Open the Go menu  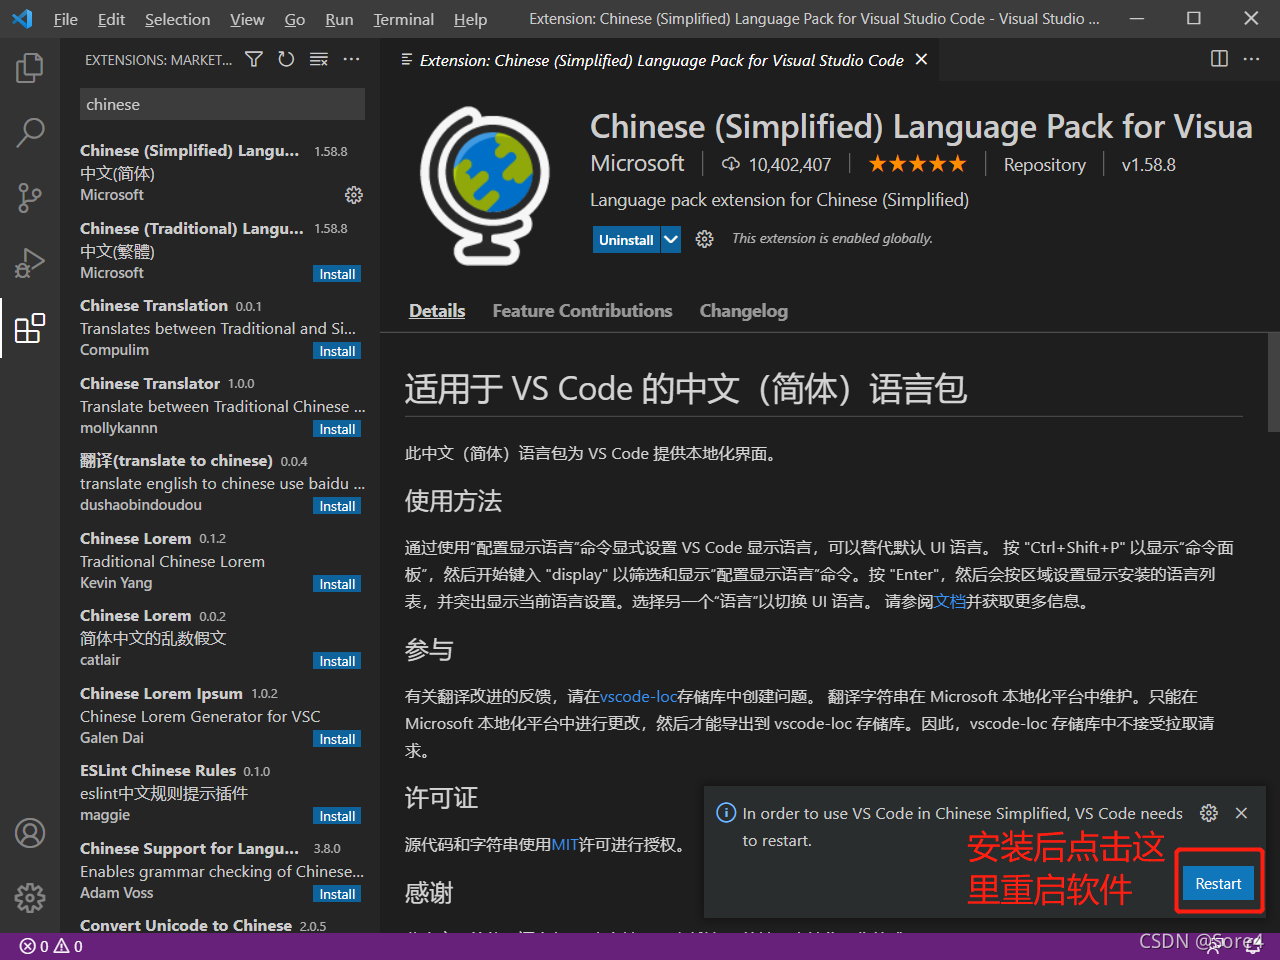(294, 19)
